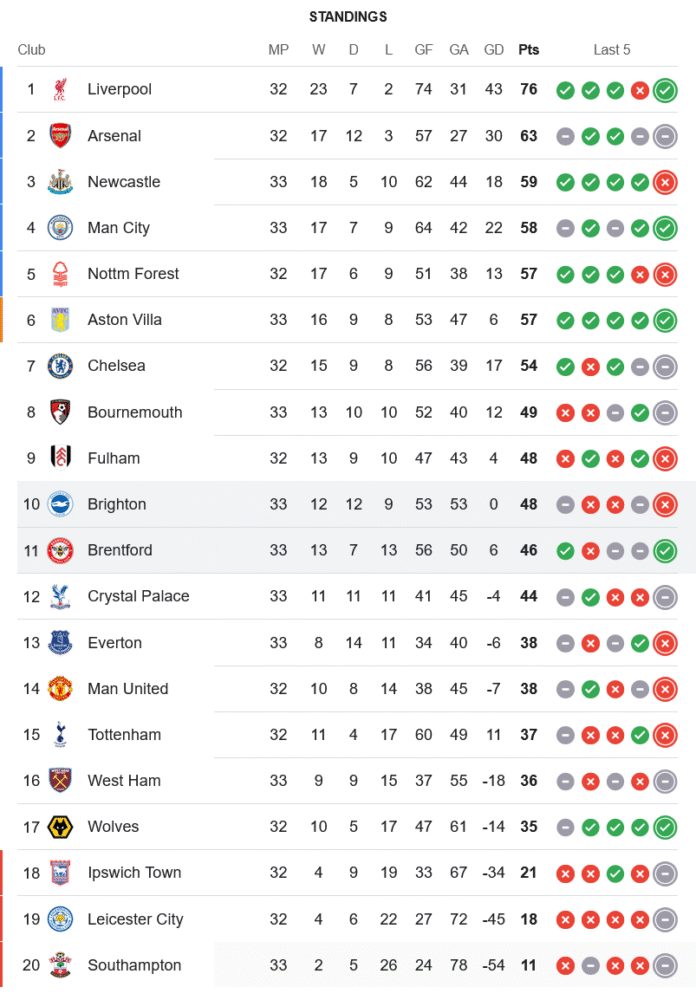Open the Crystal Palace team name link
Screen dimensions: 696x1000
click(x=138, y=596)
